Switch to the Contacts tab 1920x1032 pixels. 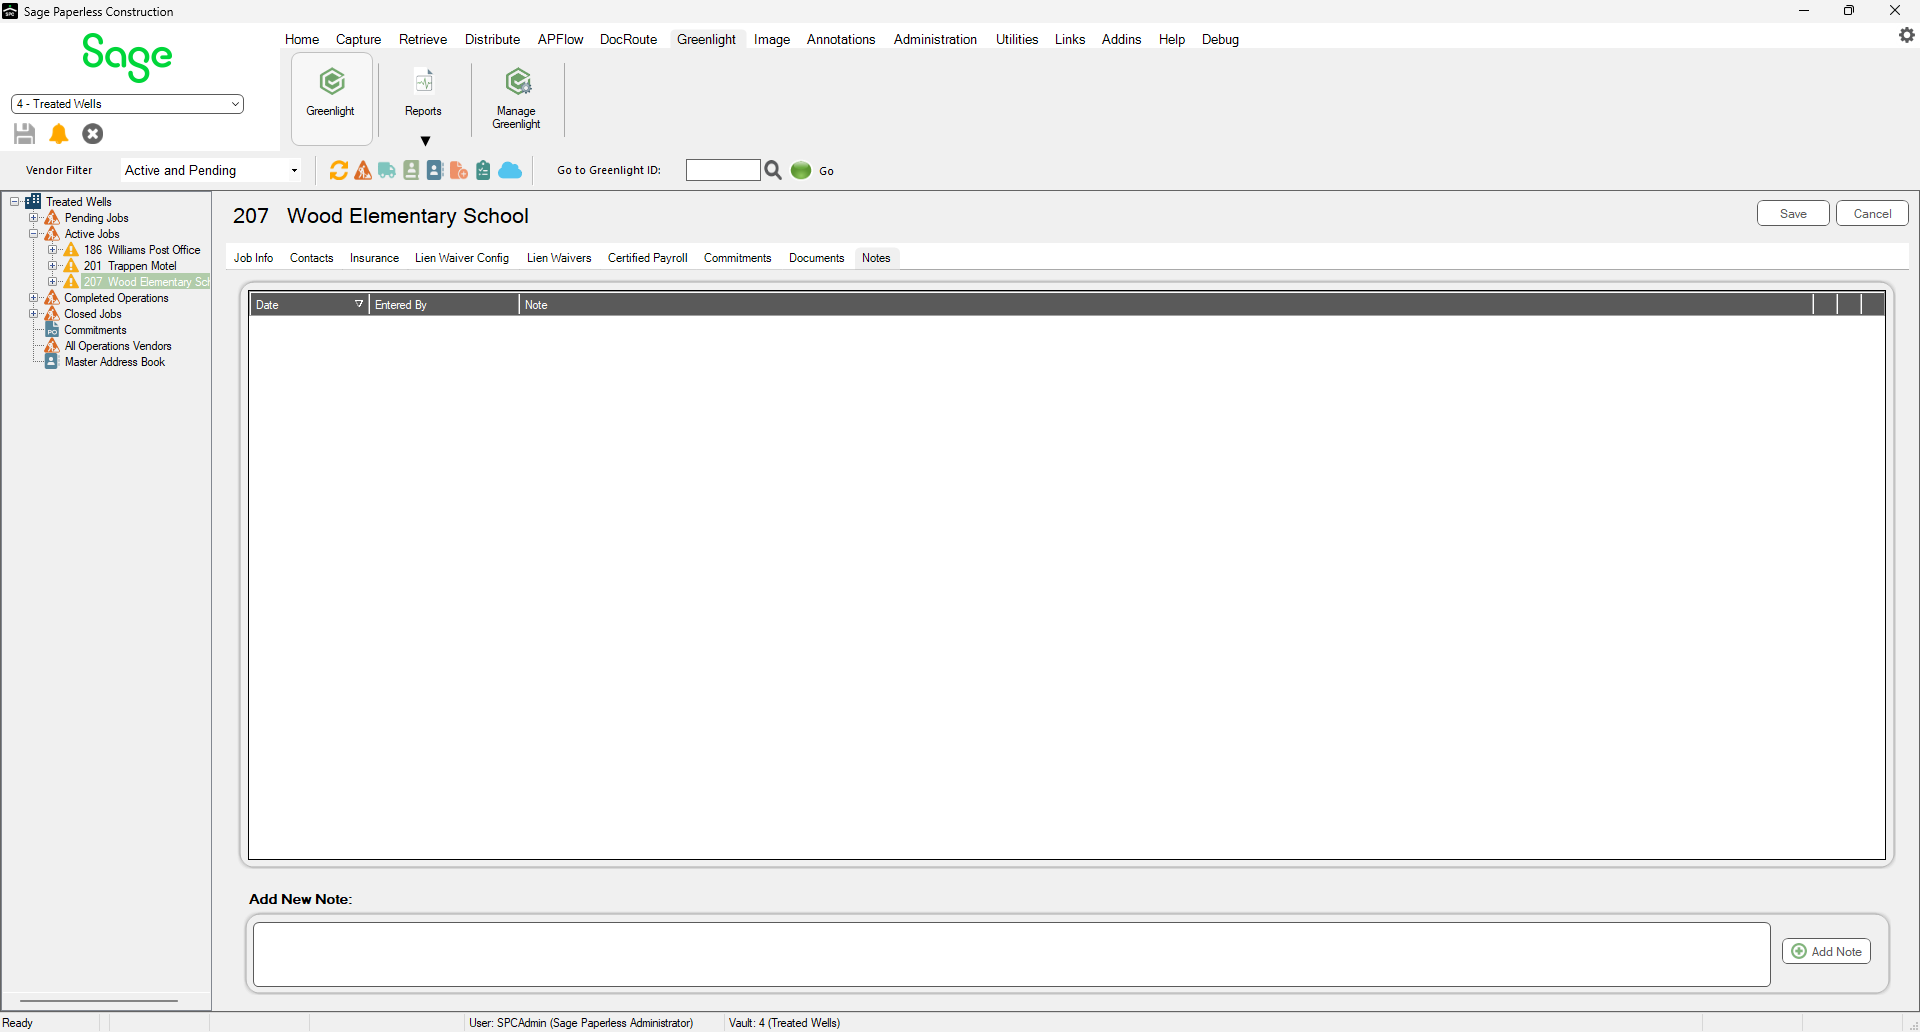point(311,258)
